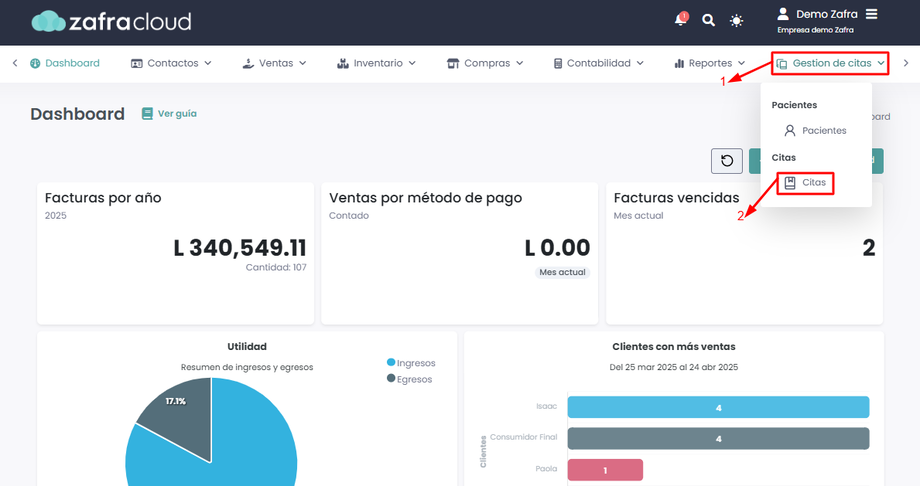This screenshot has width=920, height=486.
Task: Click the Utilidad chart heading
Action: click(247, 347)
